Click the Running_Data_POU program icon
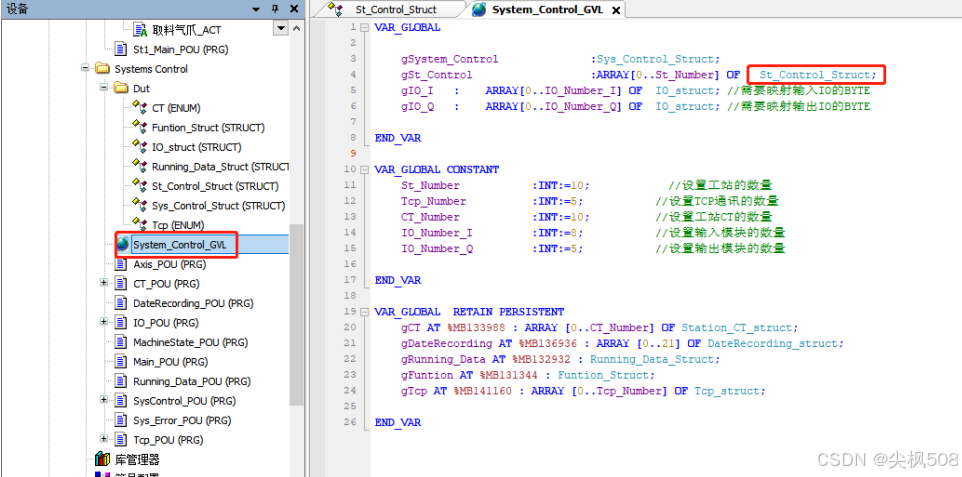Screen dimensions: 962x477 (122, 381)
